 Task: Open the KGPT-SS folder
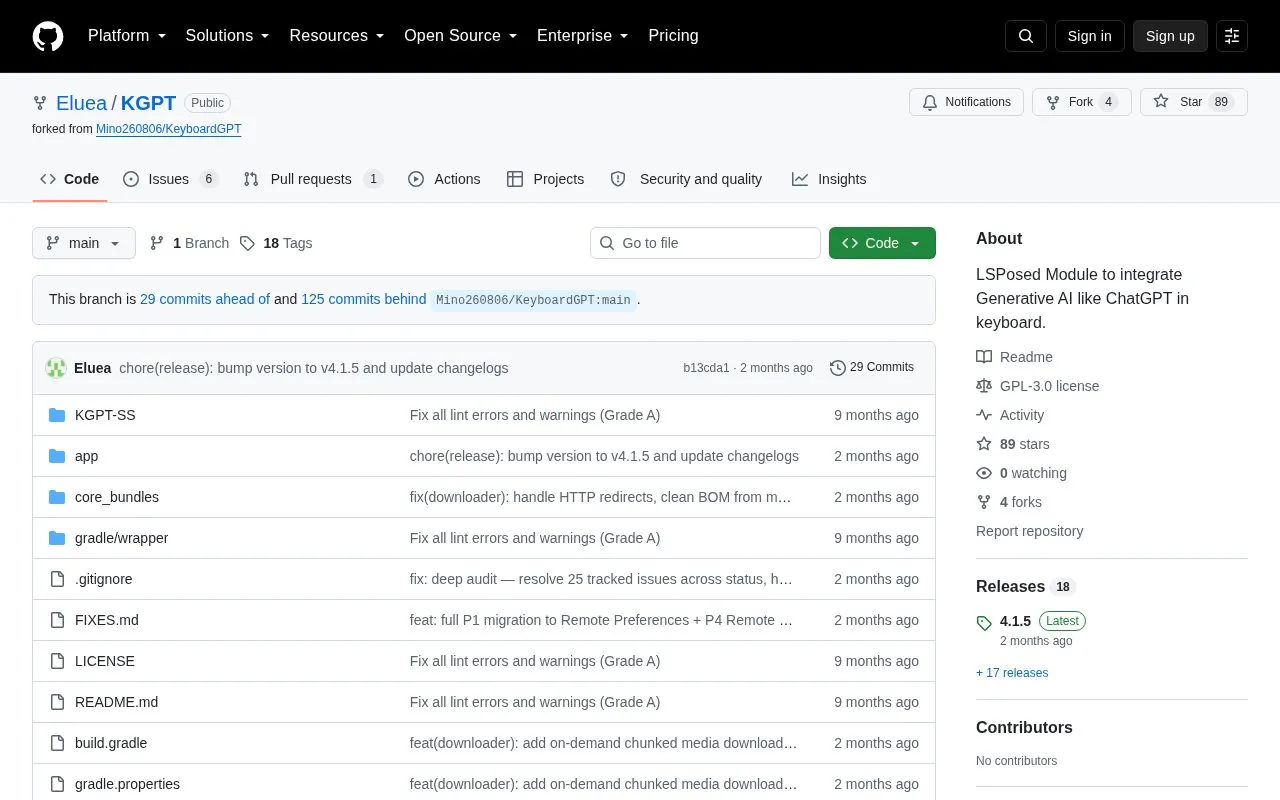pos(105,415)
